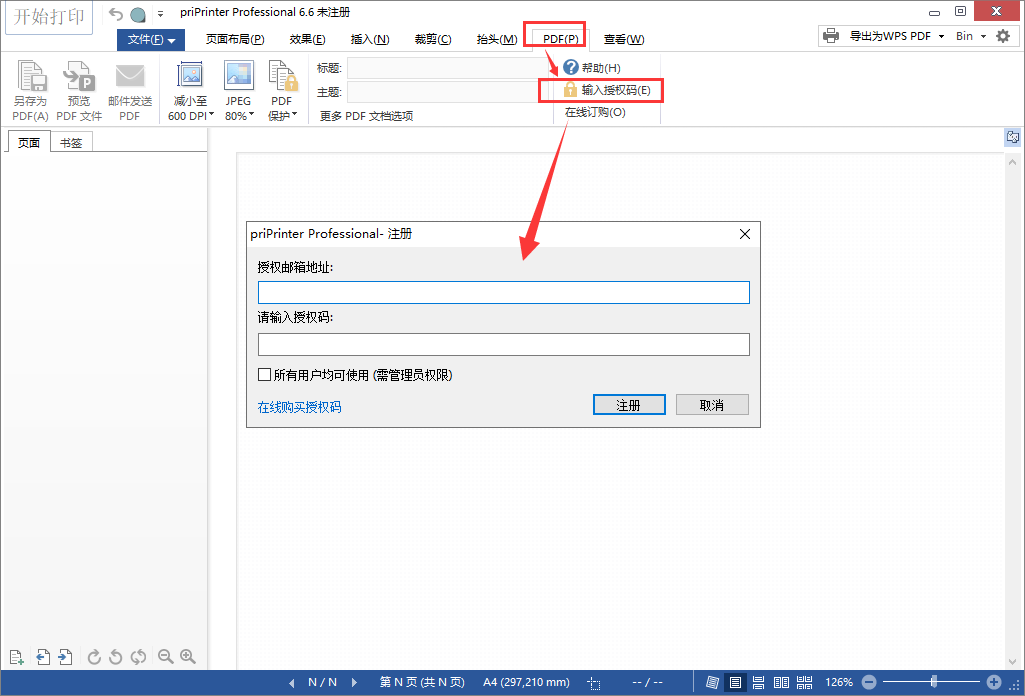The height and width of the screenshot is (696, 1025).
Task: Click the page with right arrow icon
Action: pyautogui.click(x=65, y=657)
